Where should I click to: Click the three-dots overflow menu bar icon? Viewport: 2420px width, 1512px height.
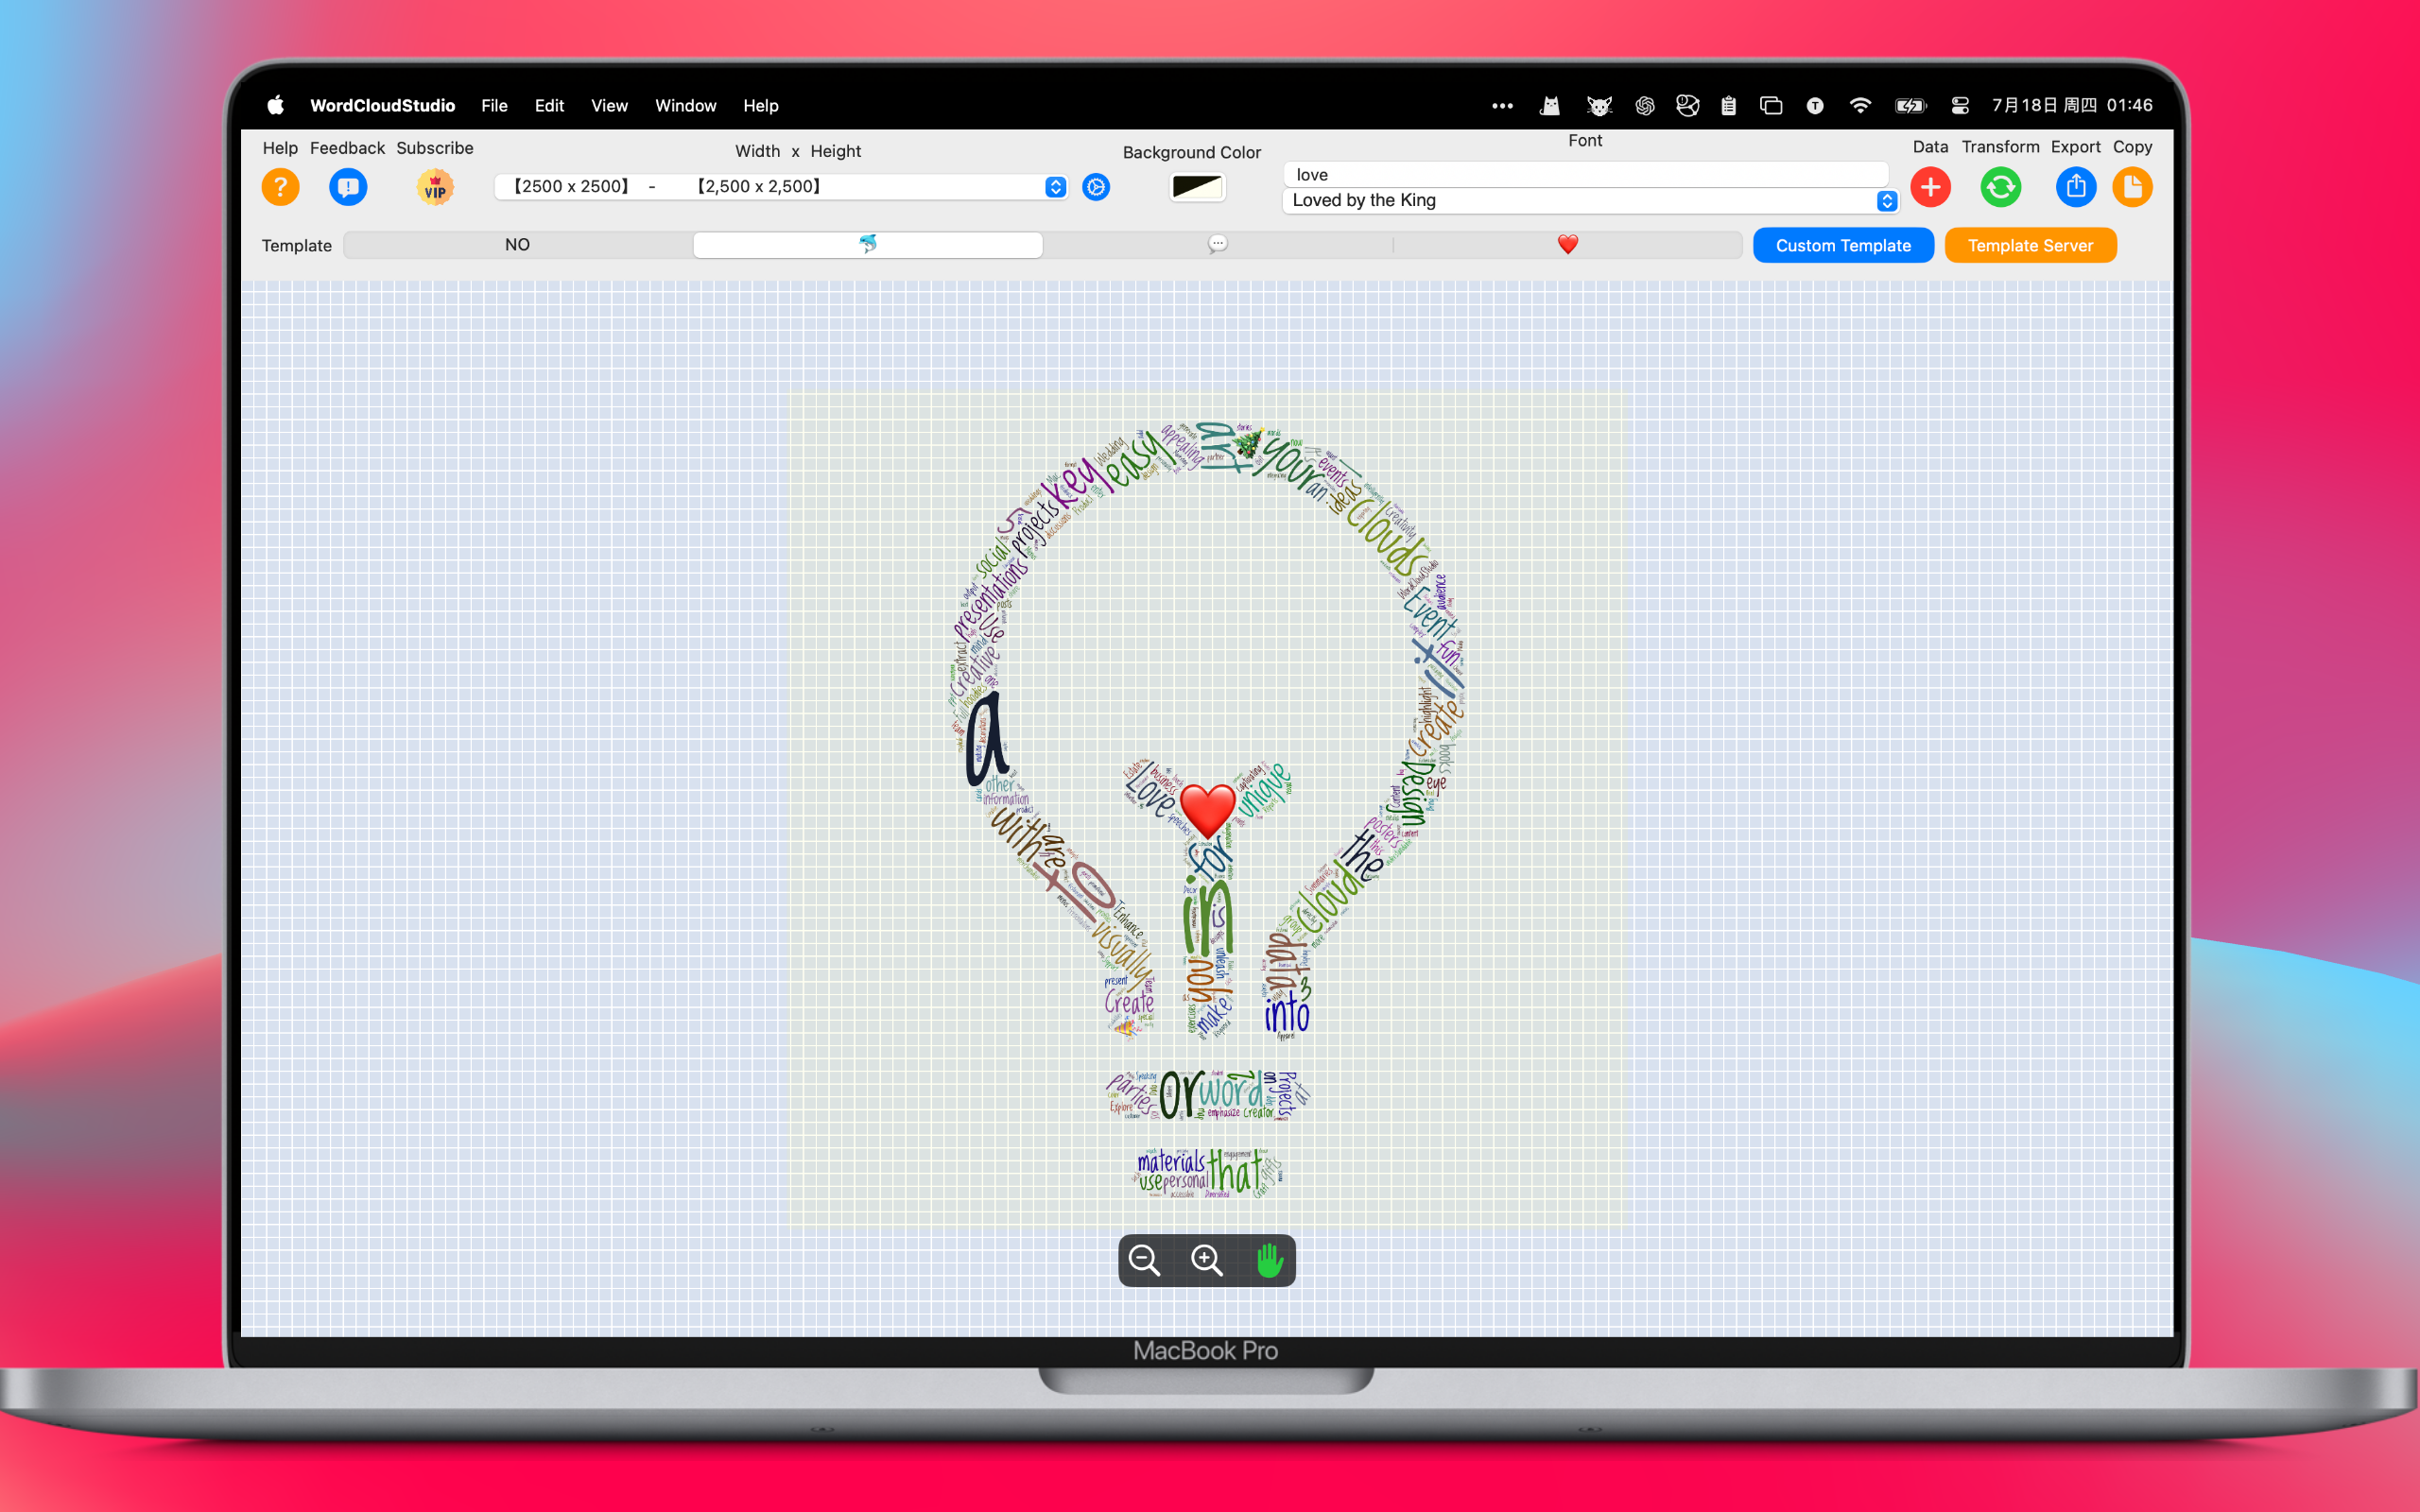(1502, 105)
